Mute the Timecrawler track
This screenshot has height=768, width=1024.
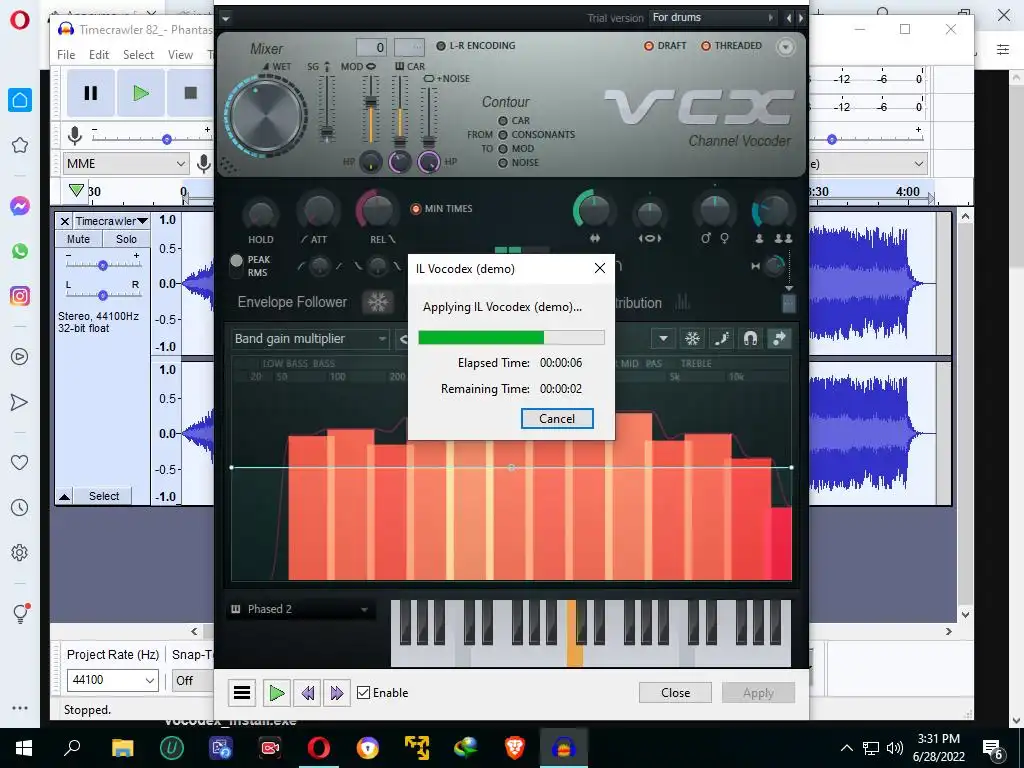coord(78,239)
